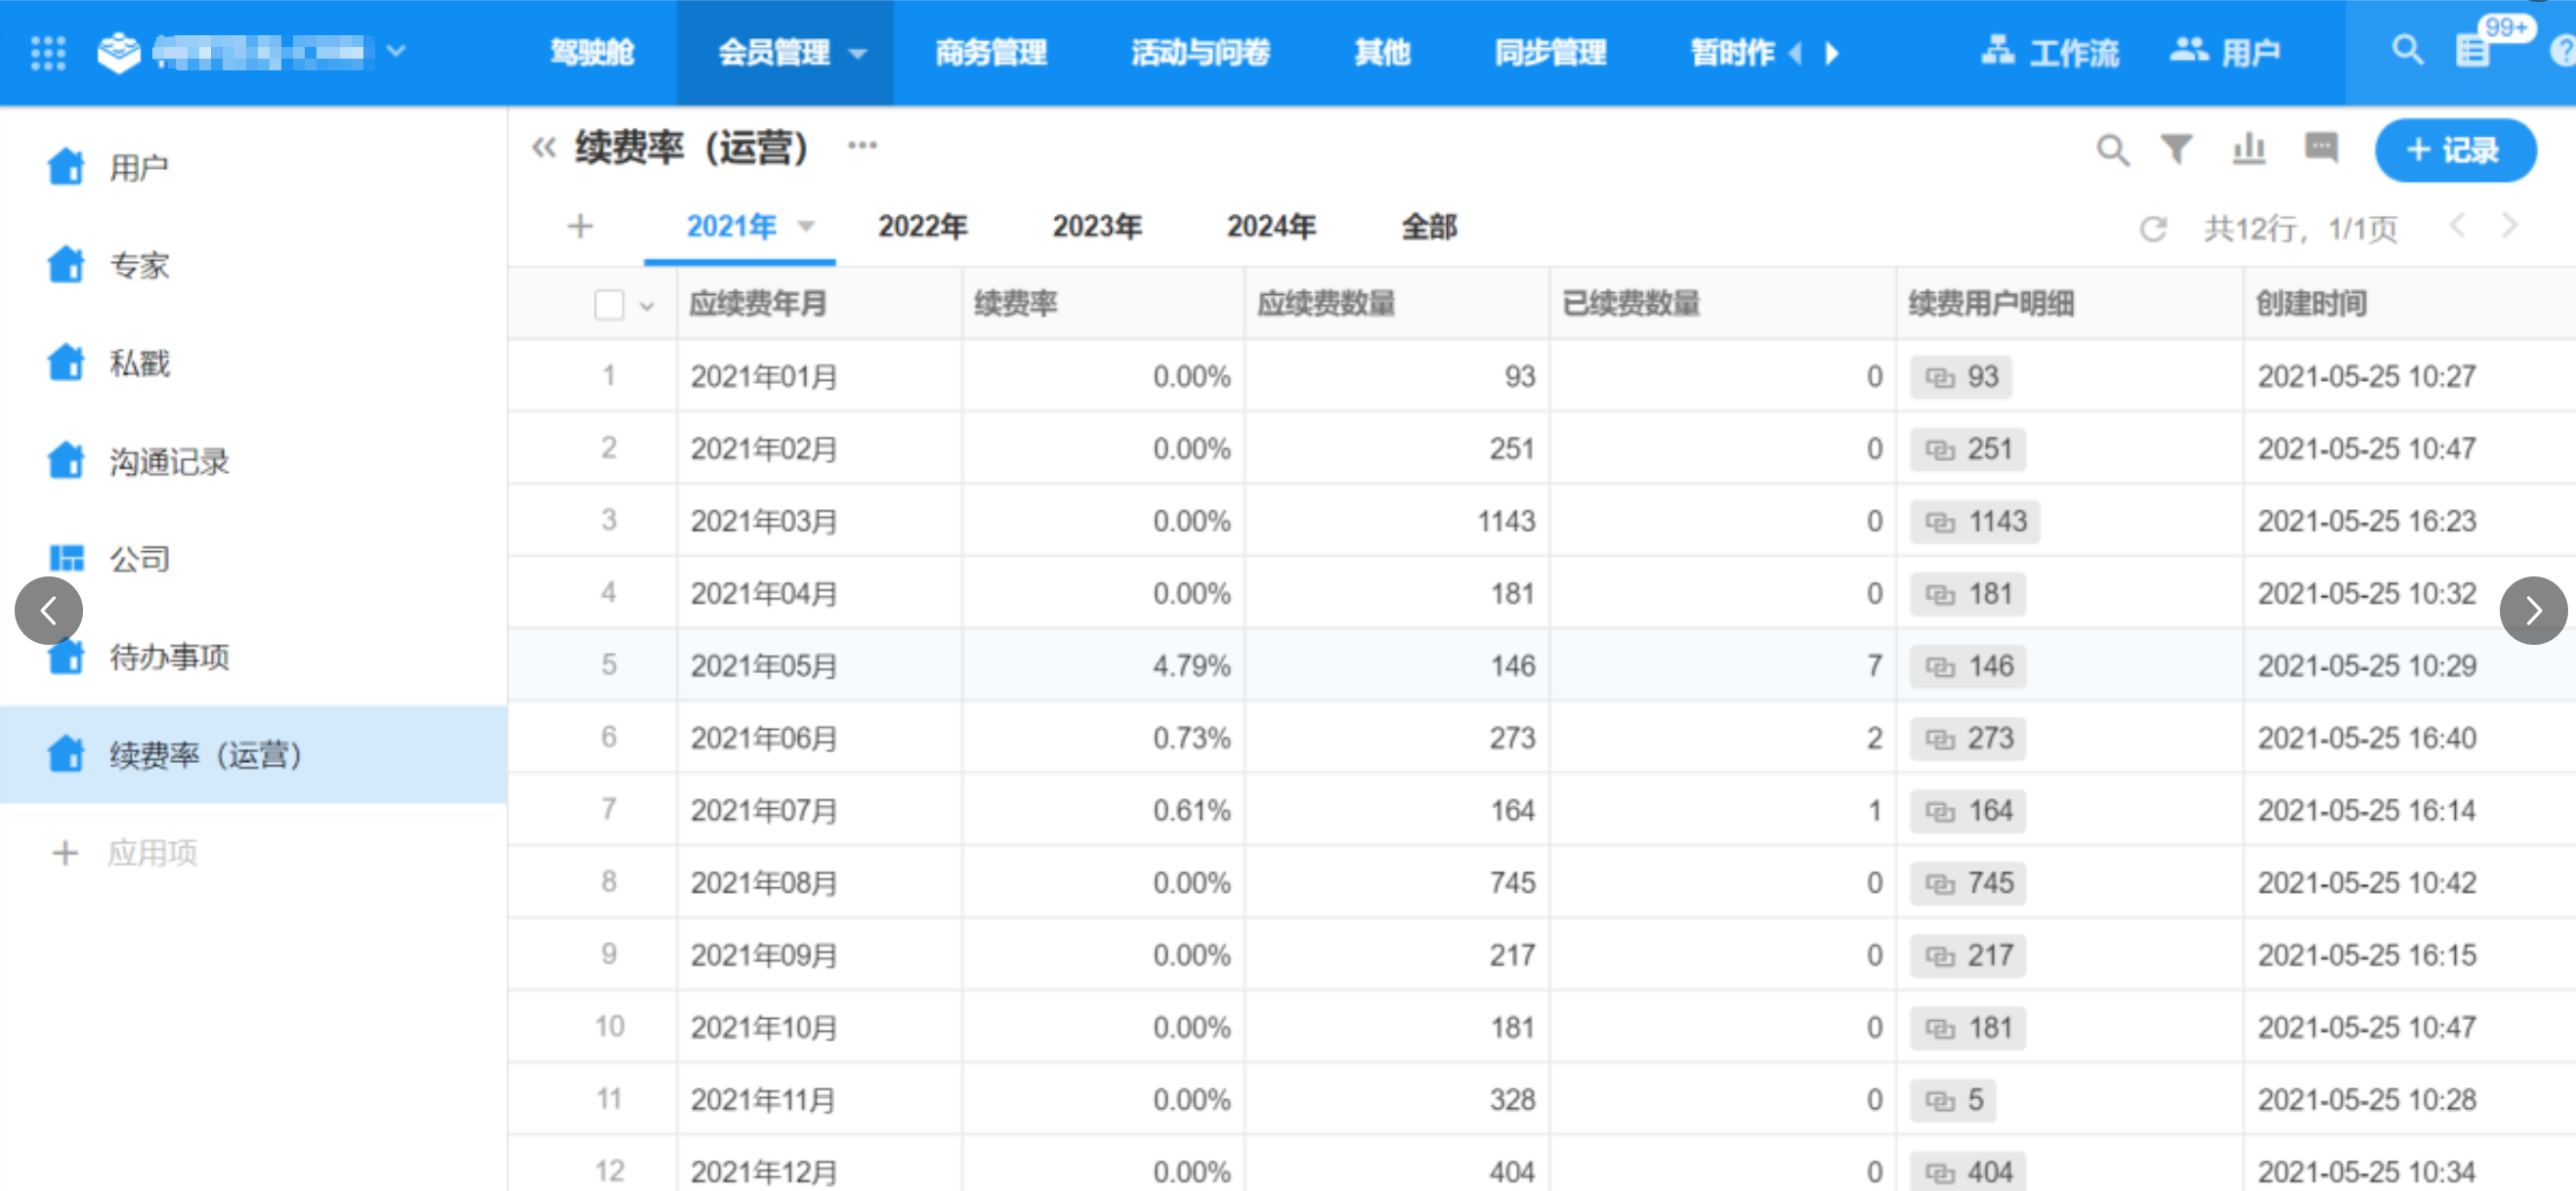Open related records 1143 for 2021年03月
The width and height of the screenshot is (2576, 1191).
click(1975, 522)
